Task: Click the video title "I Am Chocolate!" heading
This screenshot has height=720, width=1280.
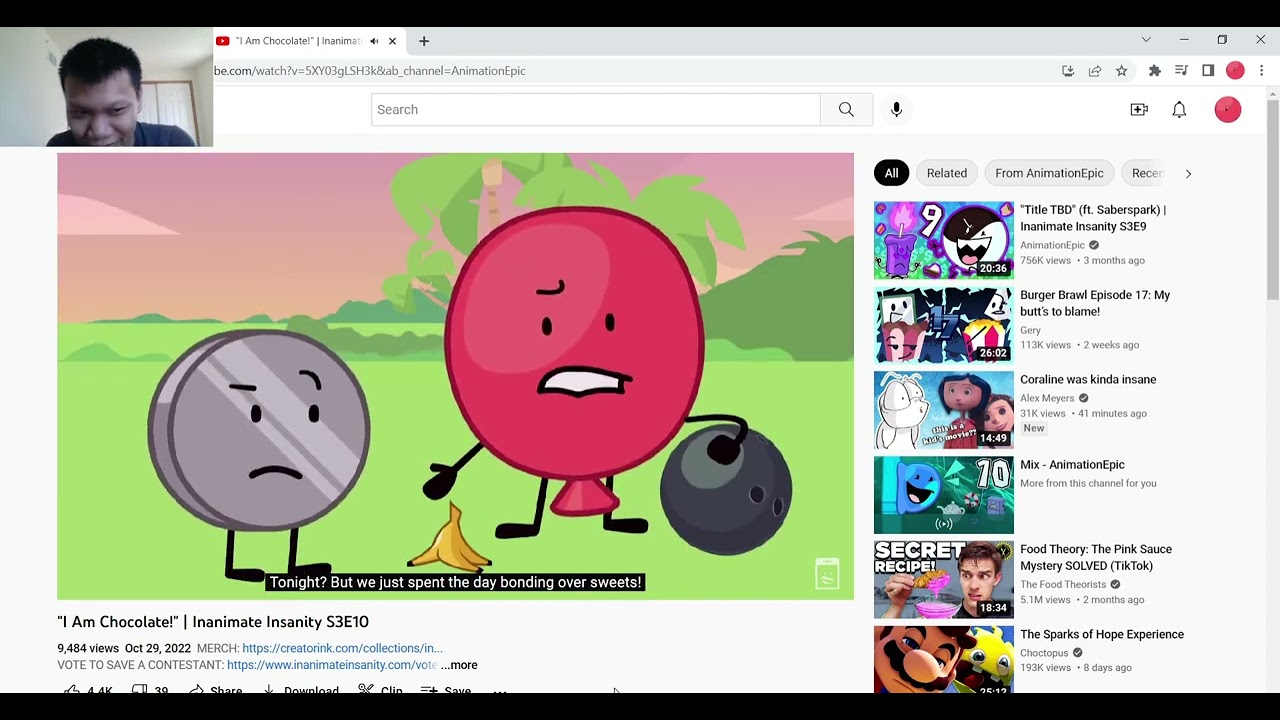Action: point(213,622)
